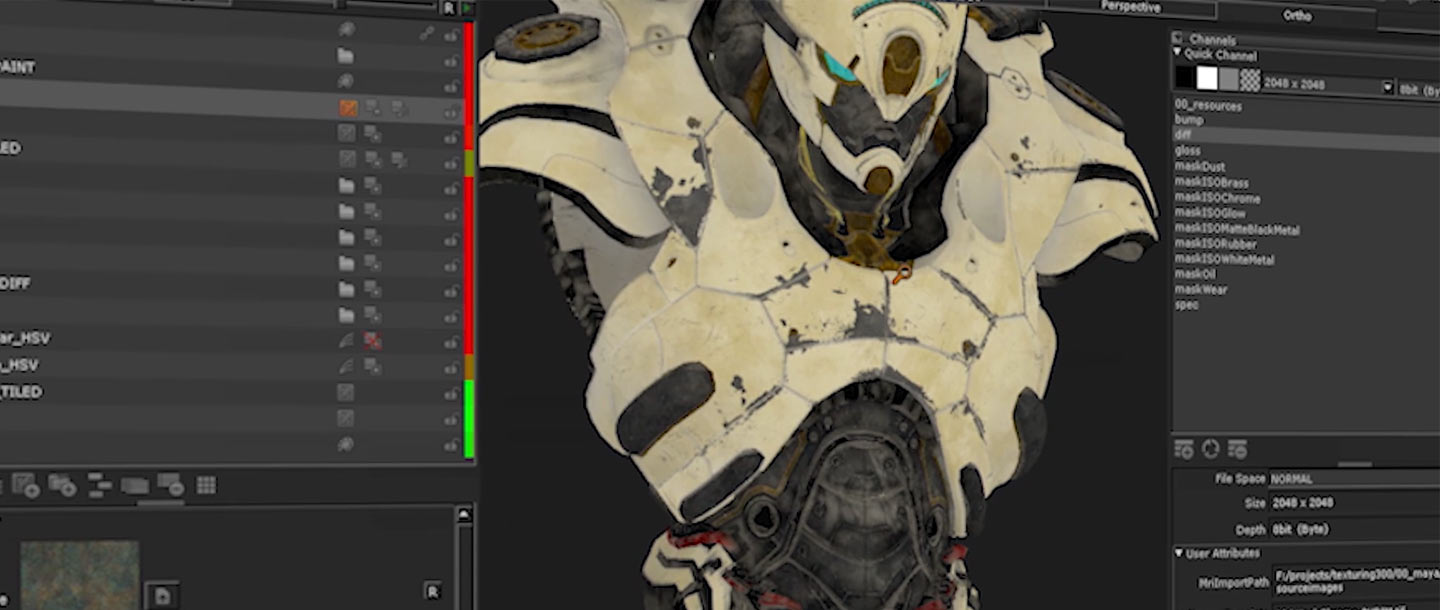The image size is (1440, 610).
Task: Select the bump channel
Action: [1189, 120]
